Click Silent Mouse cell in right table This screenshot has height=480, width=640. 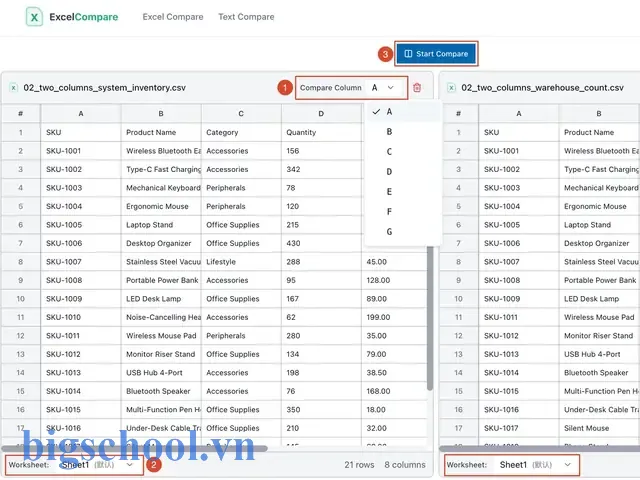pos(599,428)
